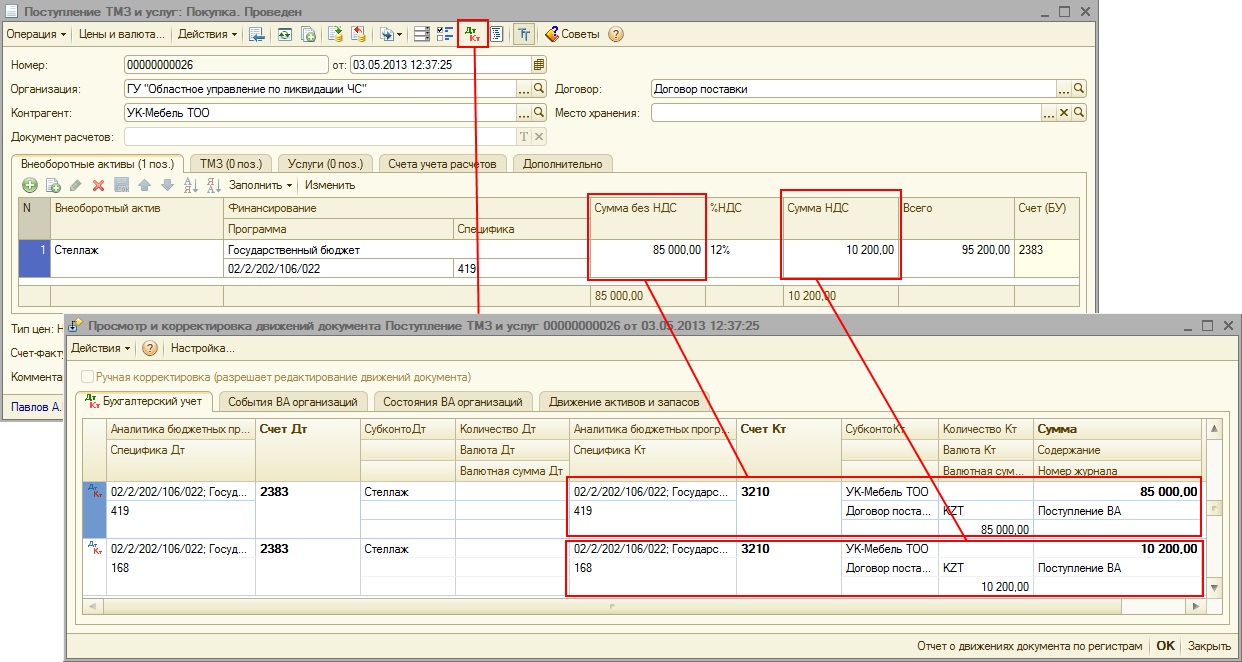Clear Место хранения field with X icon
The height and width of the screenshot is (662, 1242).
[1064, 113]
